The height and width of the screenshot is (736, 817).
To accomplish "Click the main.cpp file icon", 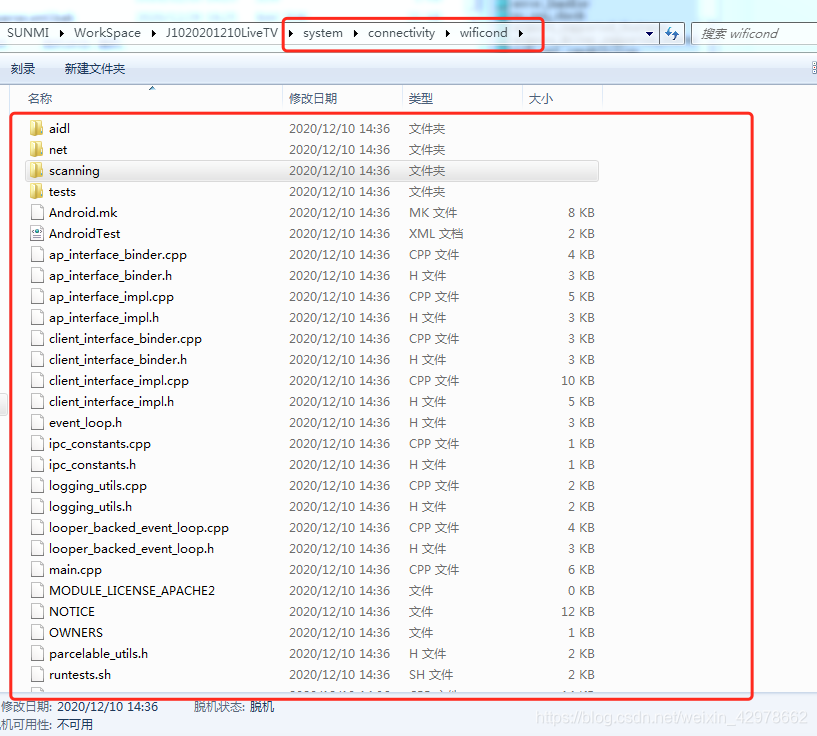I will [37, 569].
